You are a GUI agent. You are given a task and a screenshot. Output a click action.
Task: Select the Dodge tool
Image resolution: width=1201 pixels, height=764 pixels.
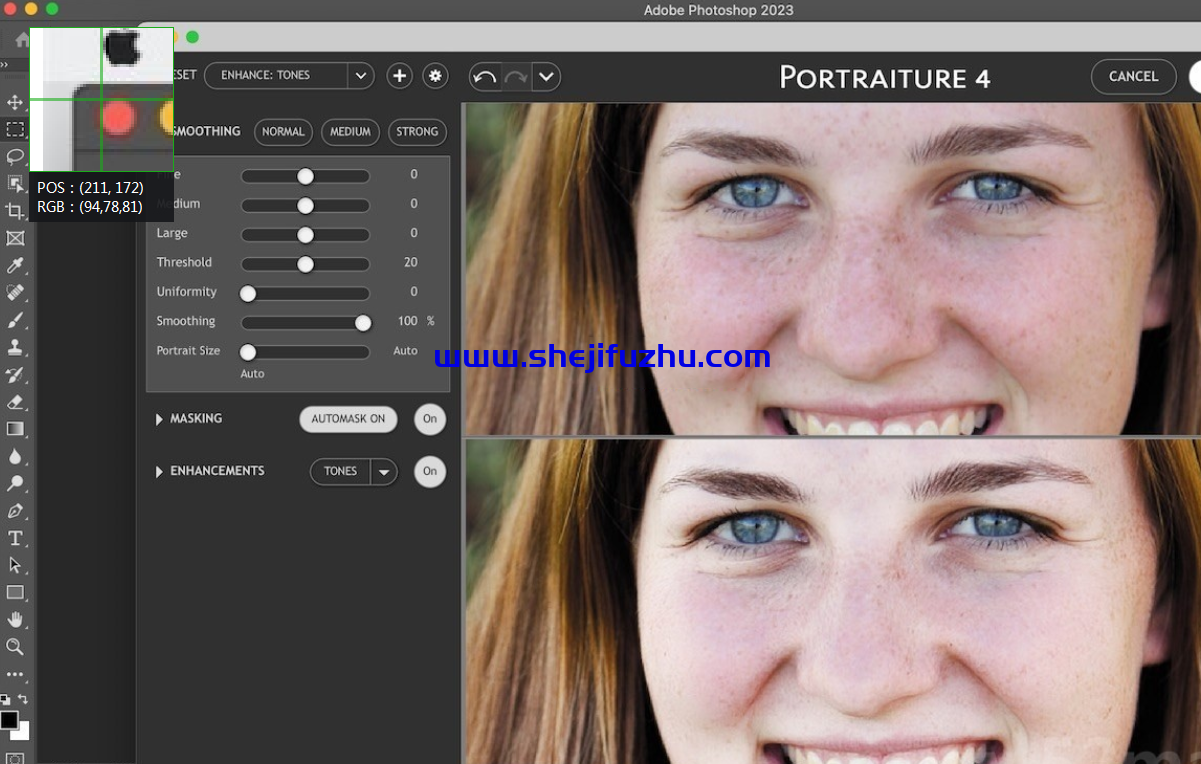point(15,484)
